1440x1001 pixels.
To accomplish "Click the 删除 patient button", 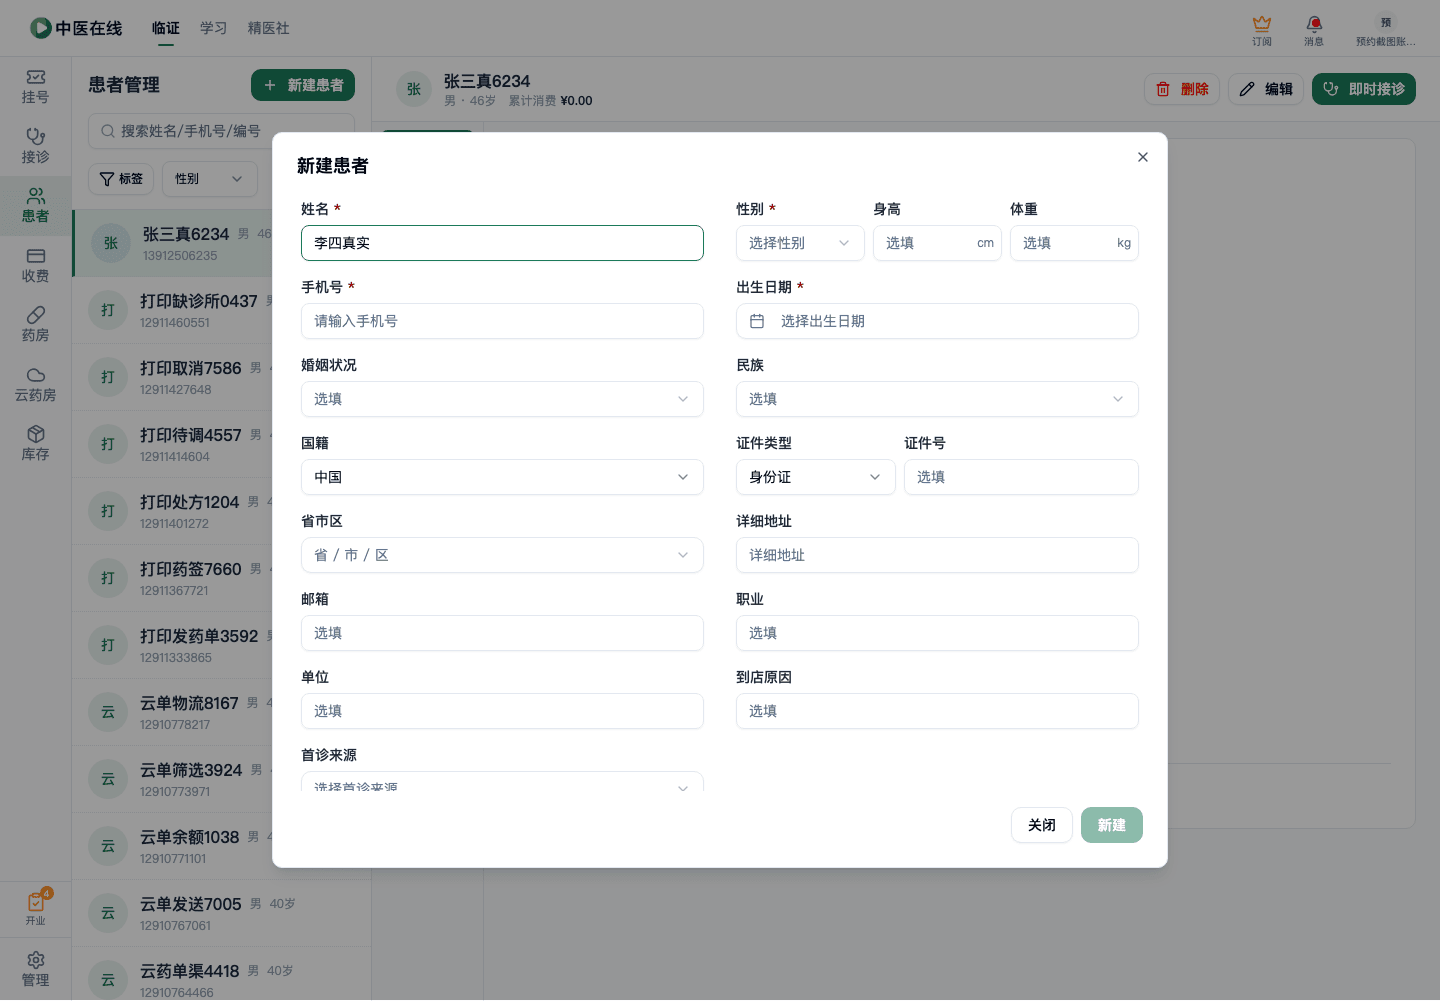I will coord(1182,89).
